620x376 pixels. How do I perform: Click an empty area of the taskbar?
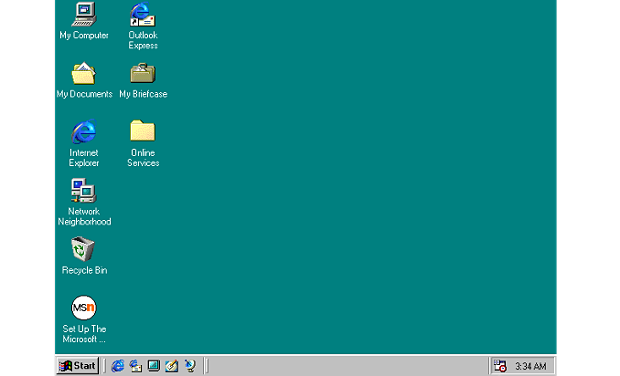(348, 366)
